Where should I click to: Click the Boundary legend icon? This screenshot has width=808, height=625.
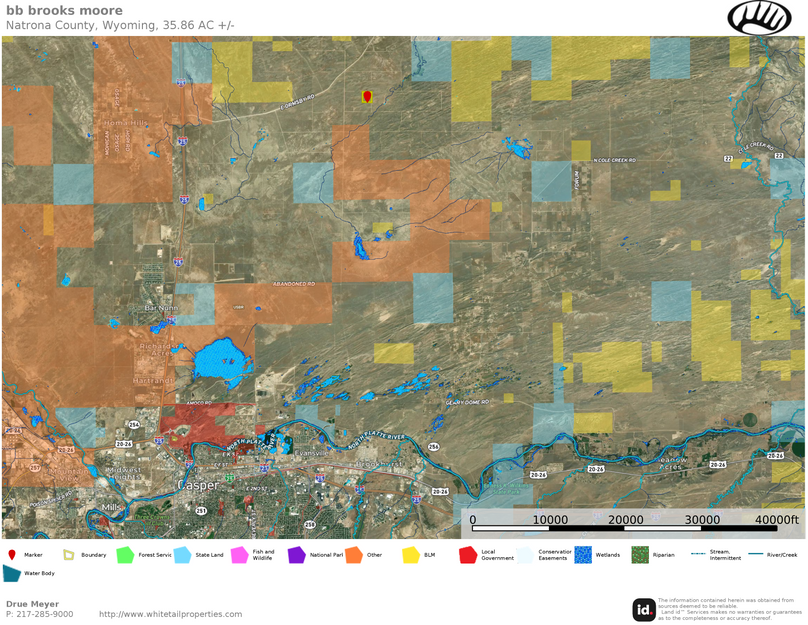[69, 554]
